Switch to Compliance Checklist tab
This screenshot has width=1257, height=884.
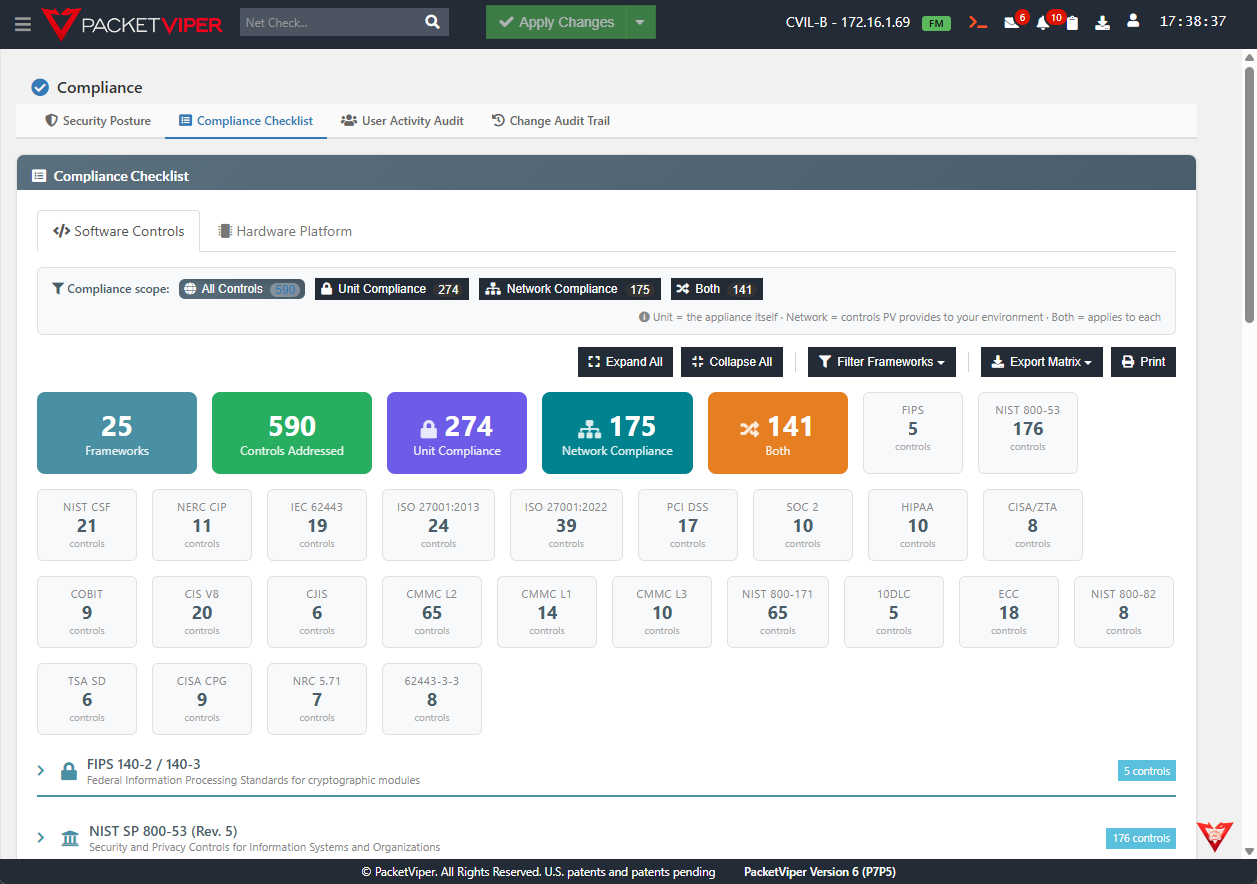(246, 121)
